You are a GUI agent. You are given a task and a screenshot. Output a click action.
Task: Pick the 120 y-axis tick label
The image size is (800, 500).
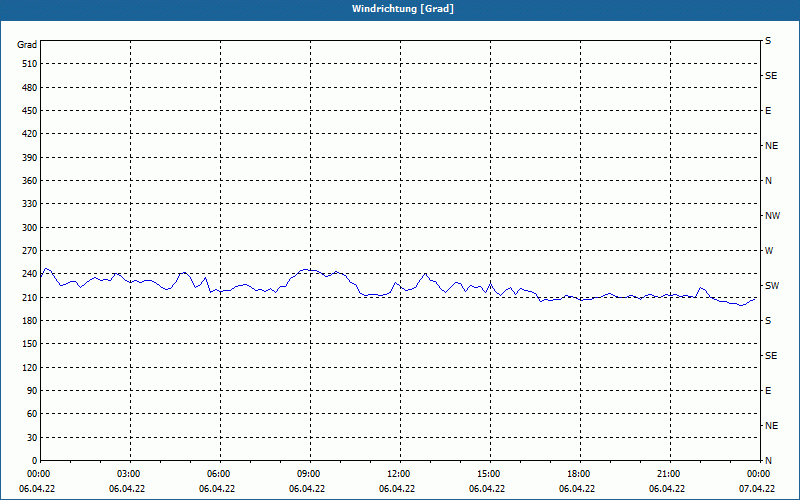[30, 367]
